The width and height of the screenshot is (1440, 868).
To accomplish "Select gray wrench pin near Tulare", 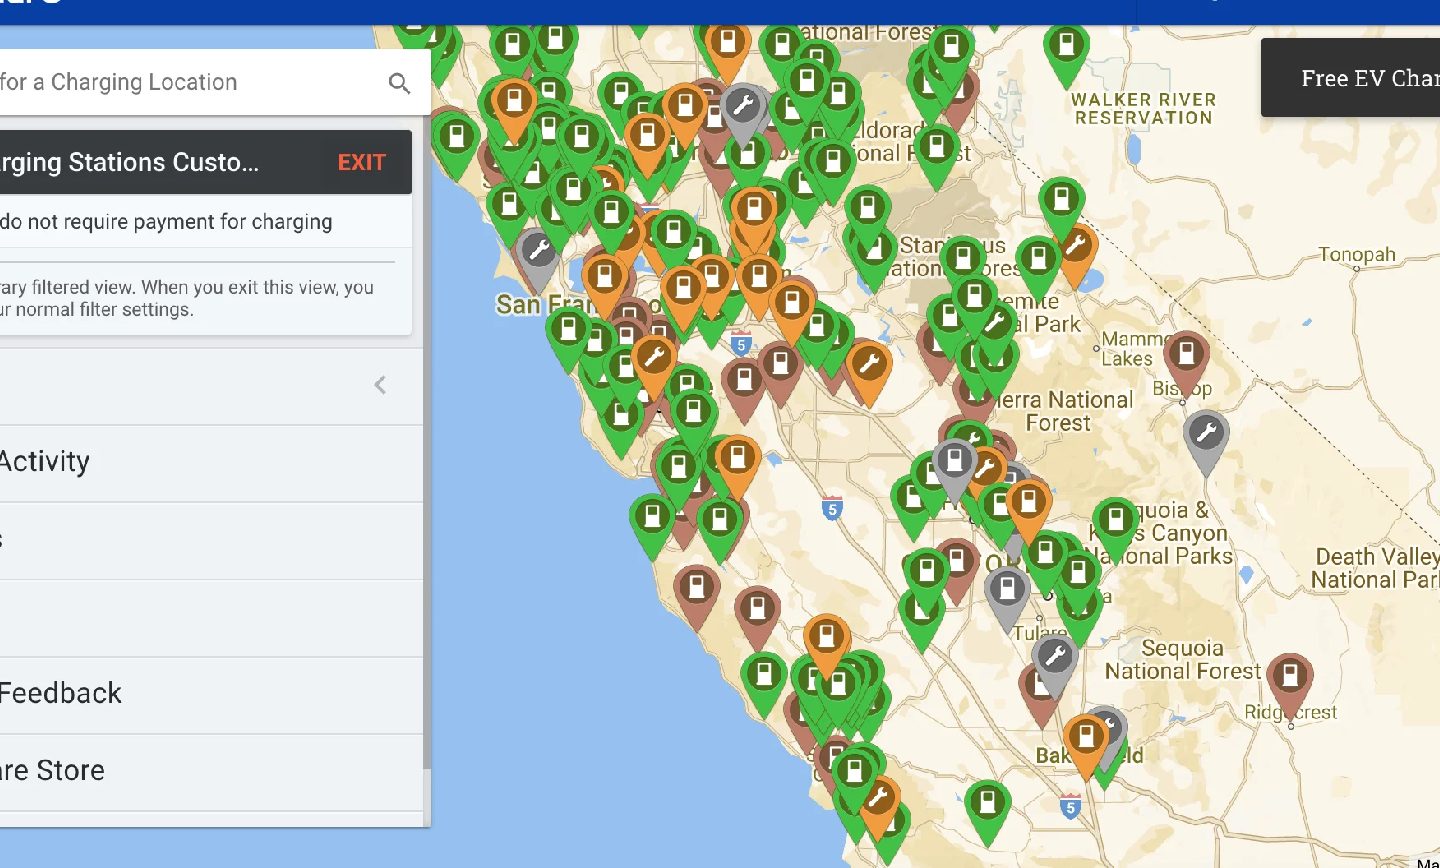I will point(1054,658).
